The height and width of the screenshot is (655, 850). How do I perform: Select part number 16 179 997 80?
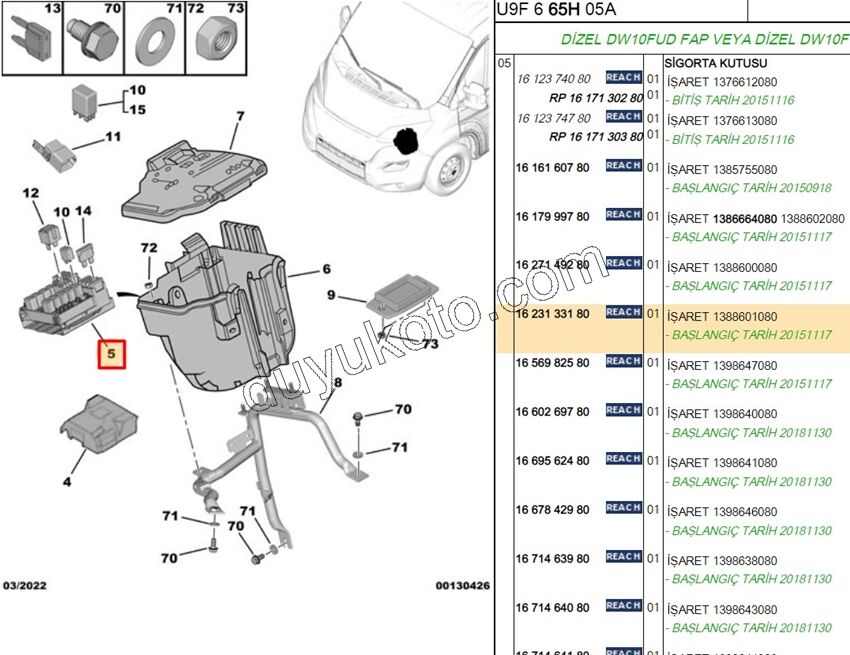click(x=551, y=214)
